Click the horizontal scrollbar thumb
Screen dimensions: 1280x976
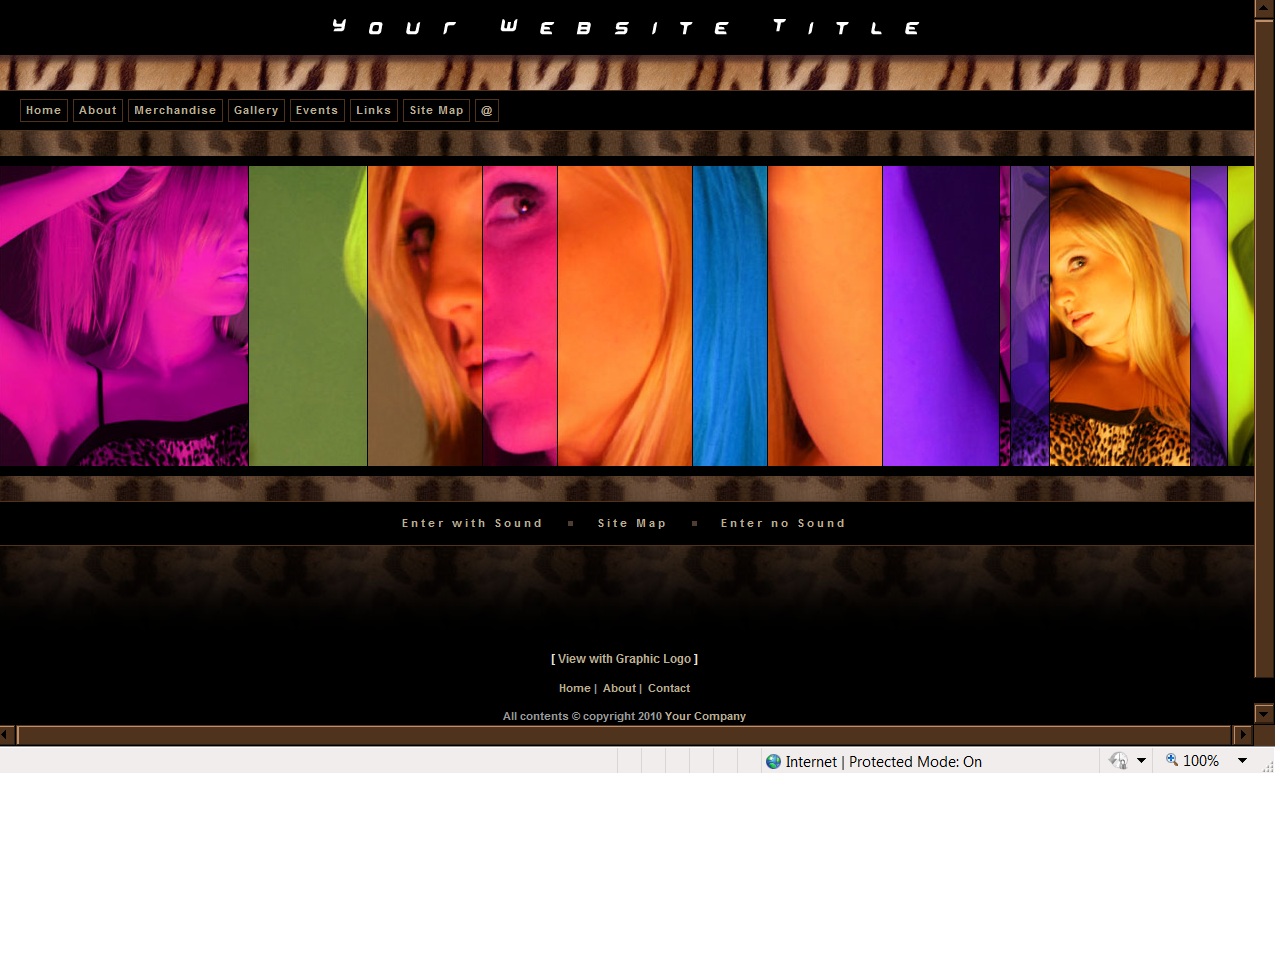coord(625,735)
